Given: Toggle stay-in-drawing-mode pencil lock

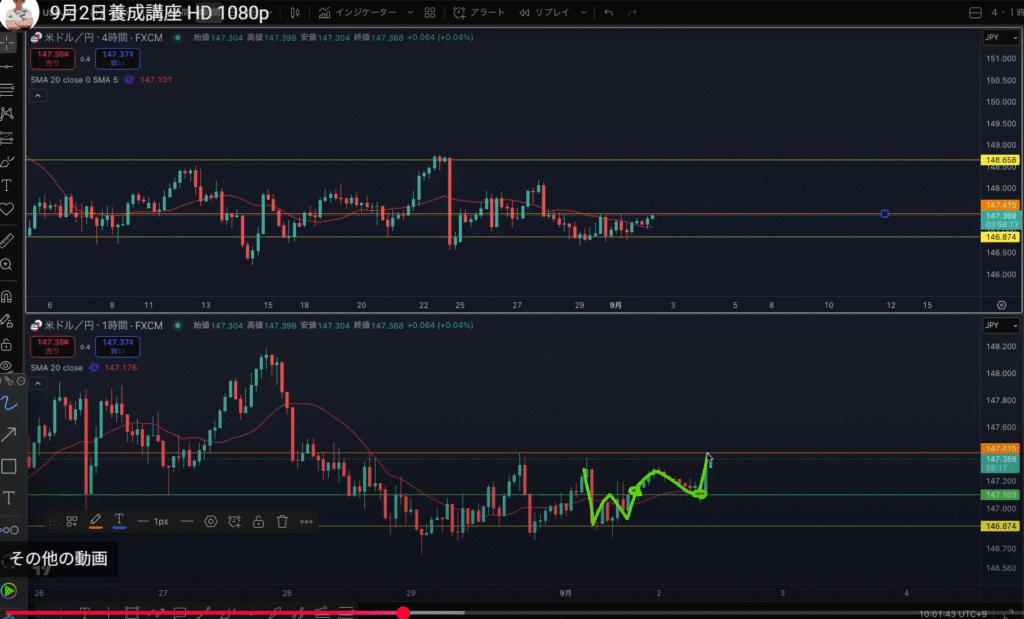Looking at the screenshot, I should tap(8, 320).
